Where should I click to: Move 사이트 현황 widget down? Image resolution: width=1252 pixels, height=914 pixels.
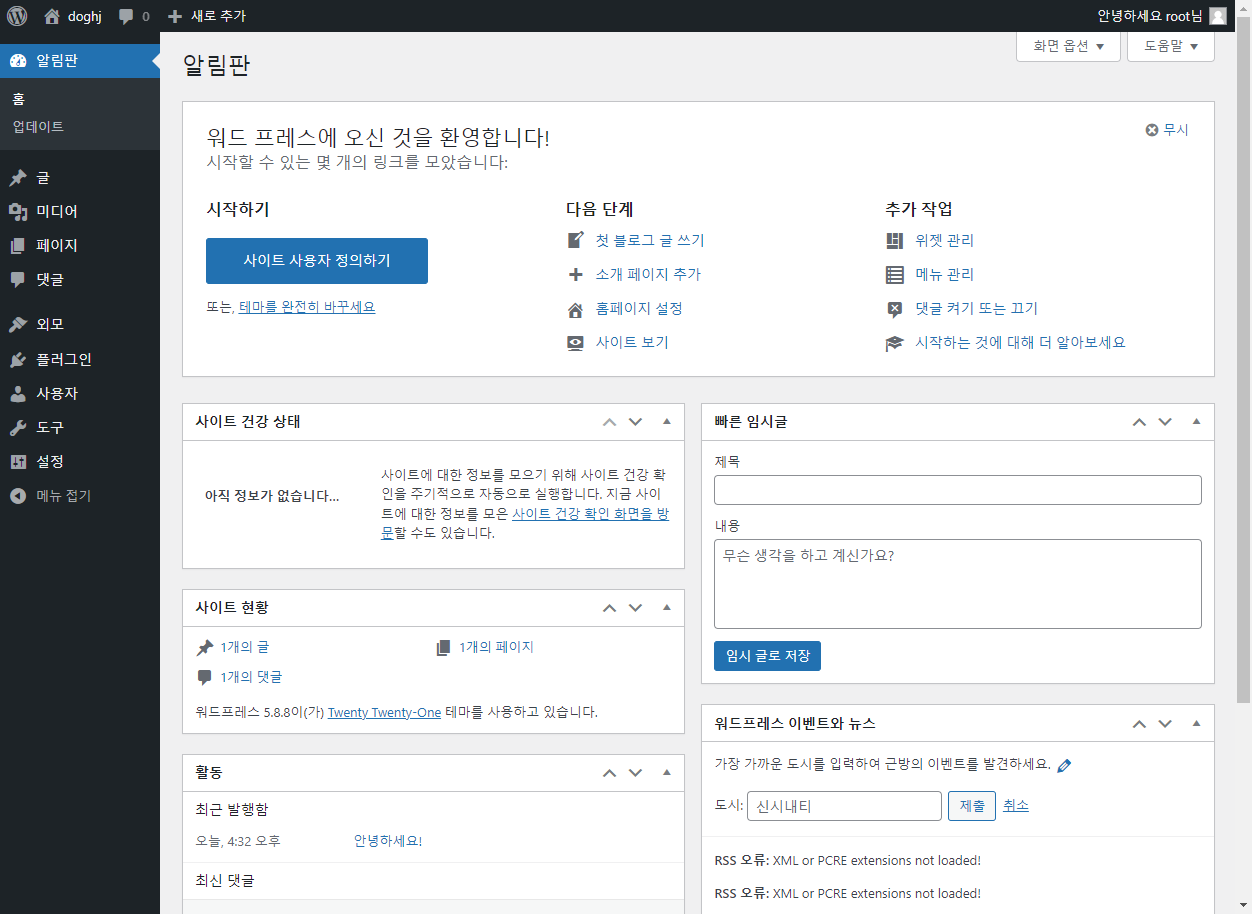(x=635, y=607)
